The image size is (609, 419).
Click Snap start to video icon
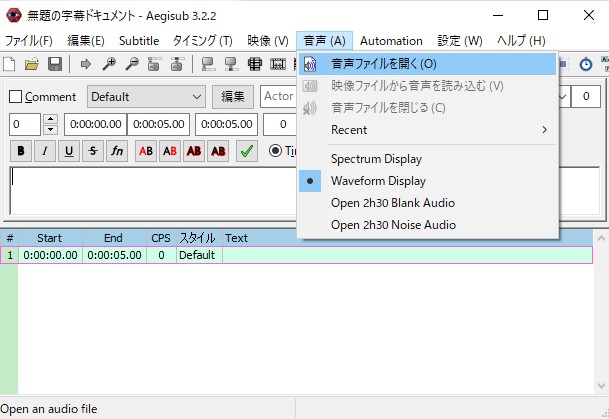point(209,64)
